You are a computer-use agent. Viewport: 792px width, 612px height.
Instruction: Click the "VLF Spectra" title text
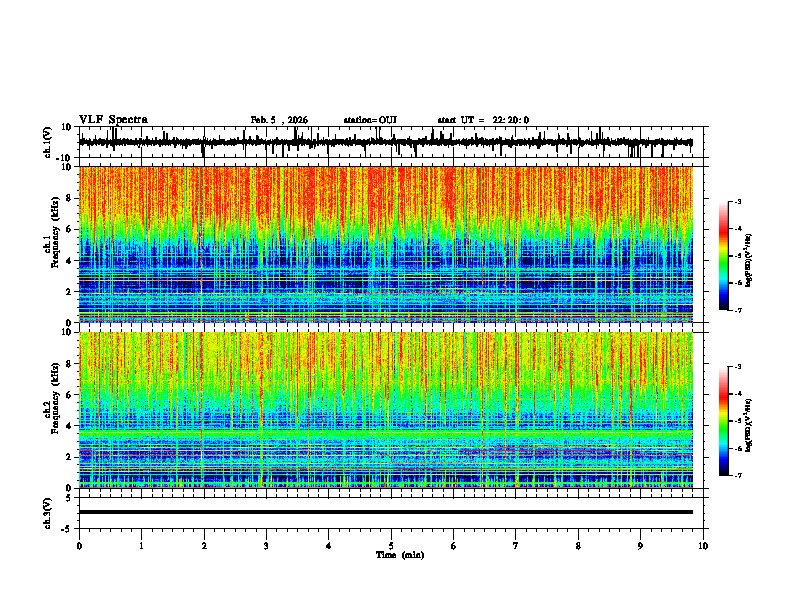[113, 120]
